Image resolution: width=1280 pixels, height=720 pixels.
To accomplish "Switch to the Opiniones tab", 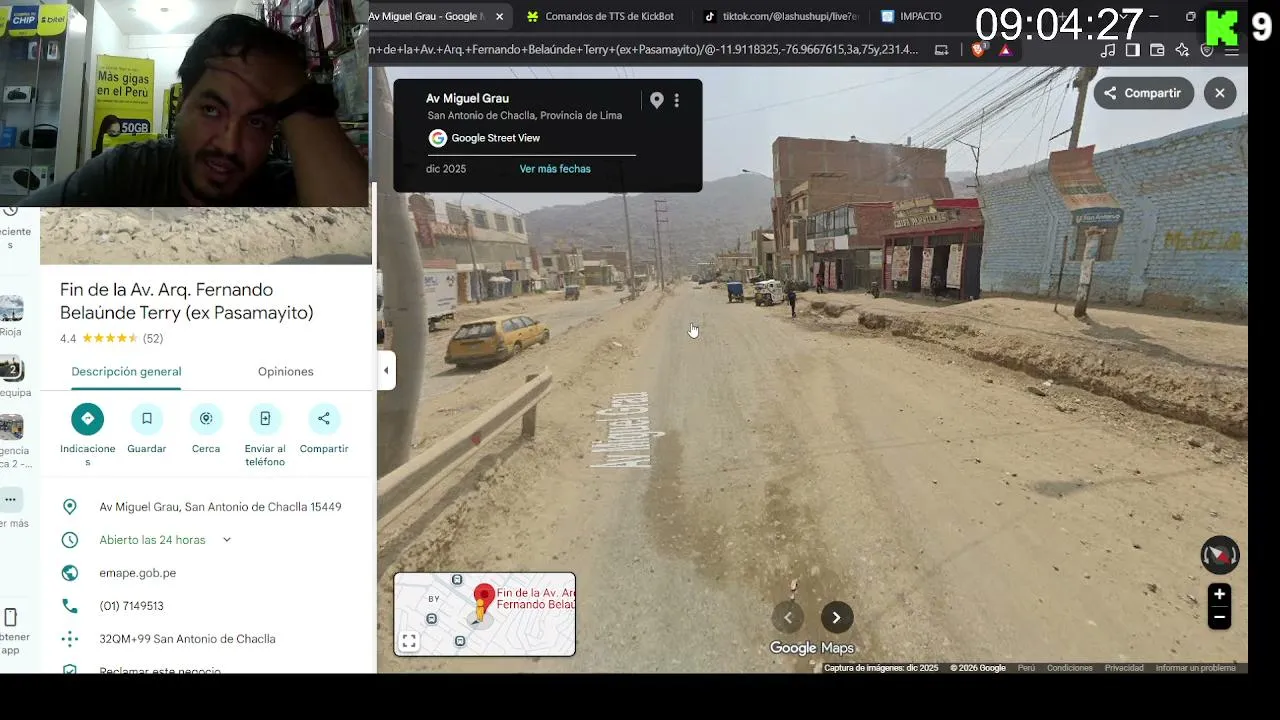I will coord(286,372).
